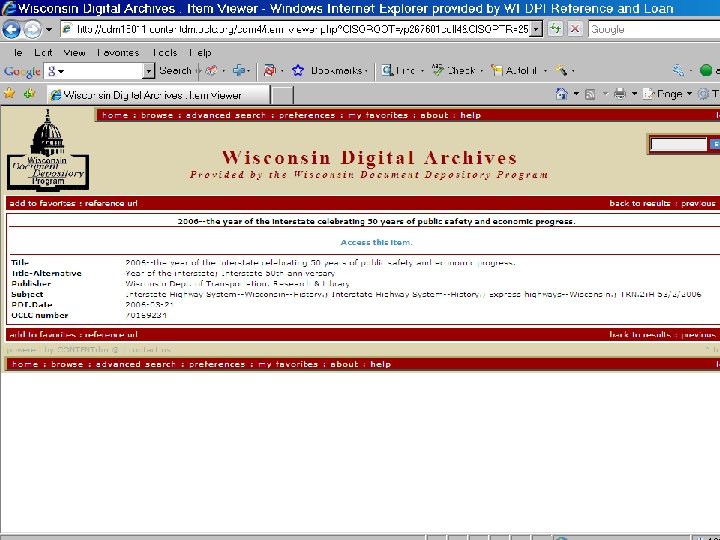Click the upper 'previous' link

click(698, 203)
